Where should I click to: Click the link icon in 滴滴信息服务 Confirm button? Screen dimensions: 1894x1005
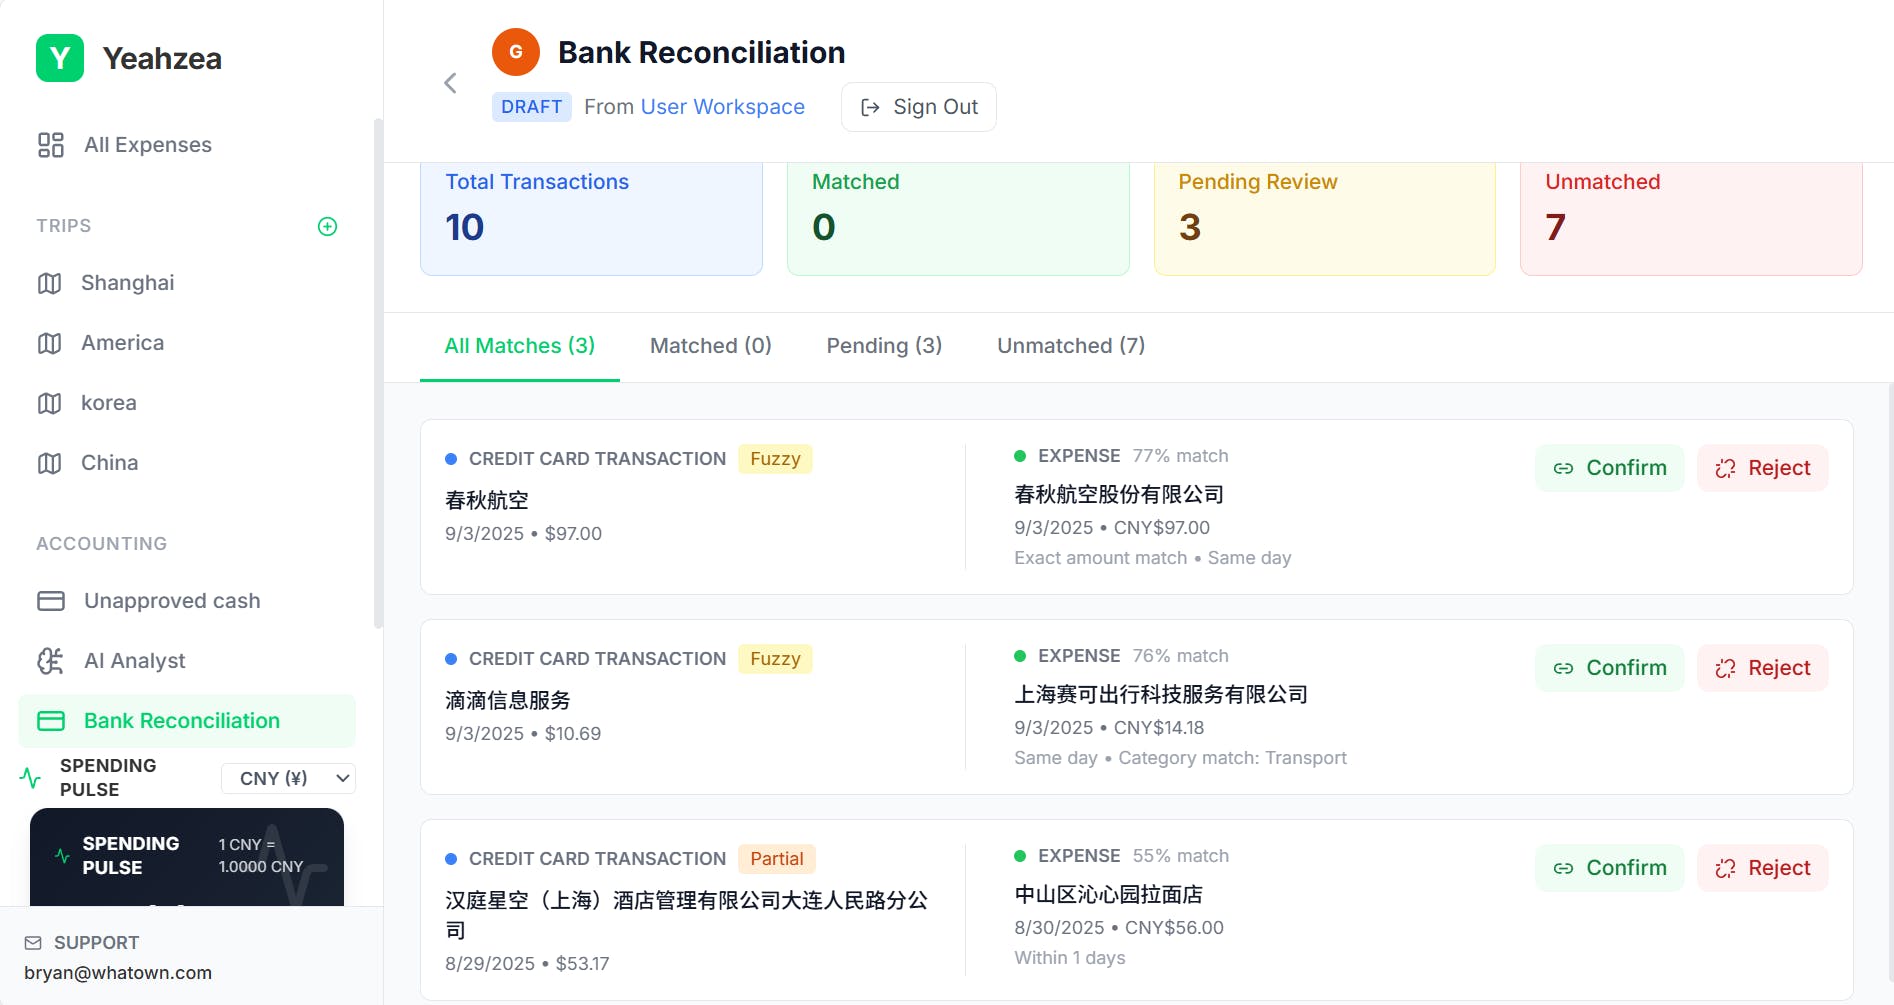click(1563, 668)
